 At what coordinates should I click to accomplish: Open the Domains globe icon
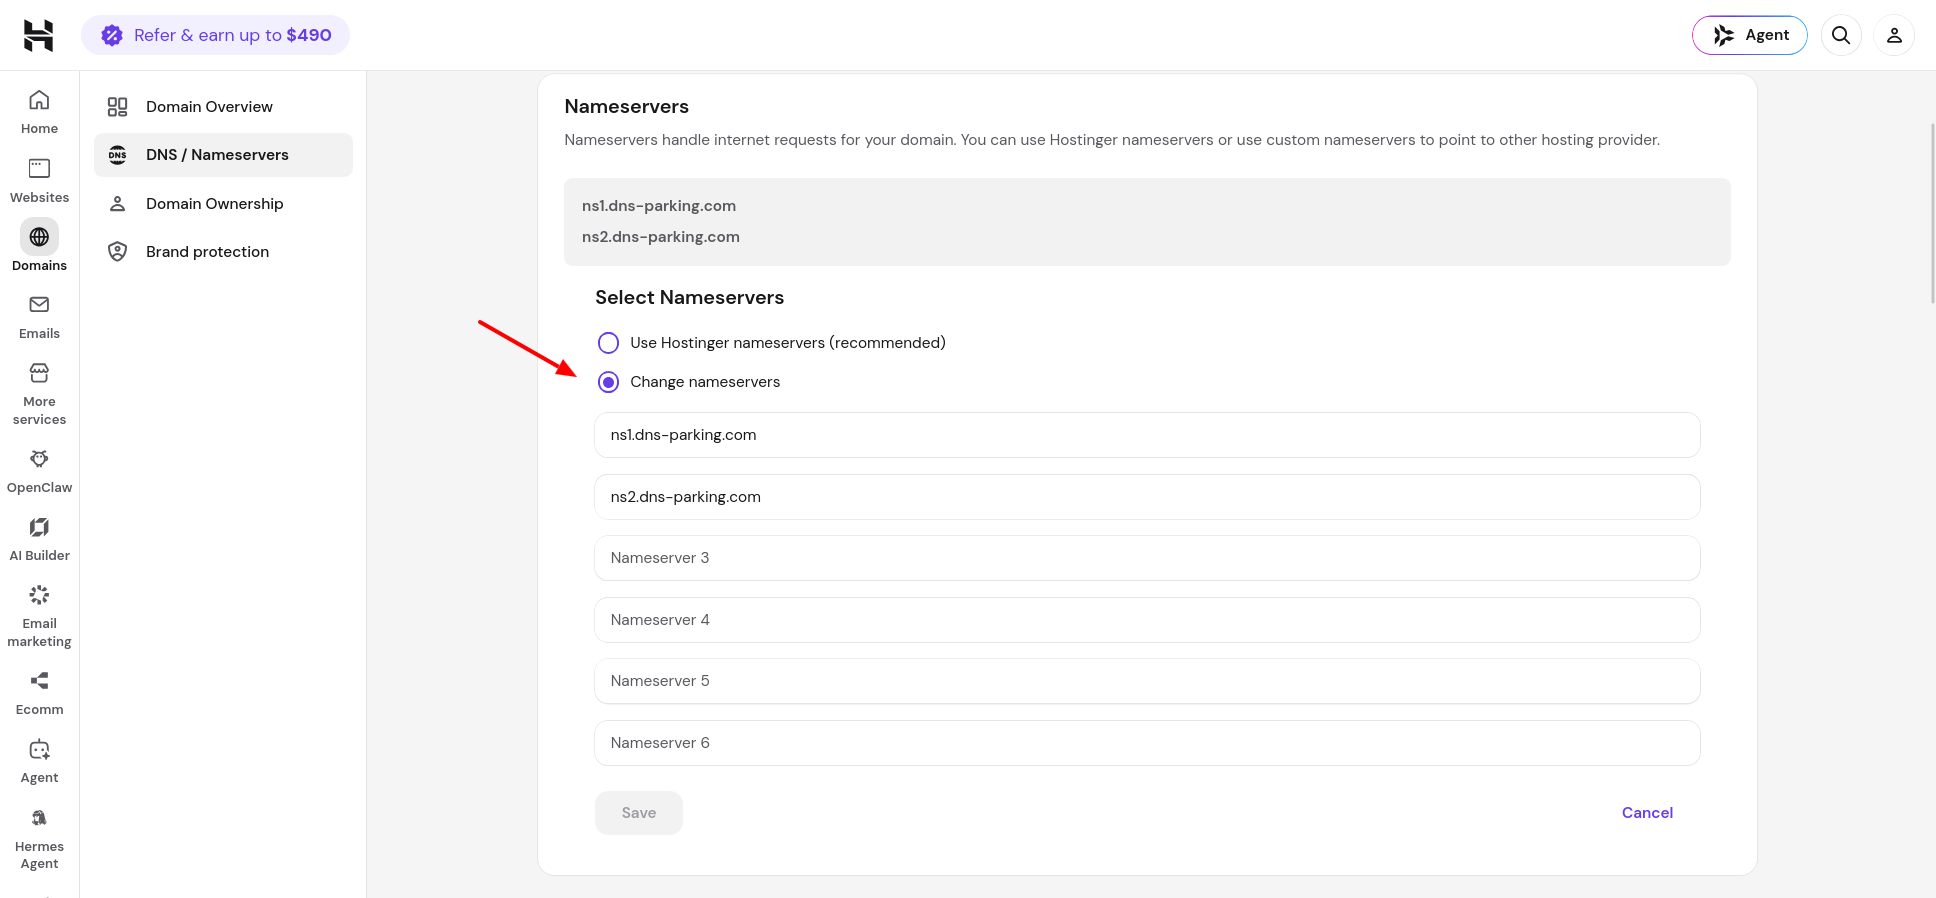[x=39, y=237]
